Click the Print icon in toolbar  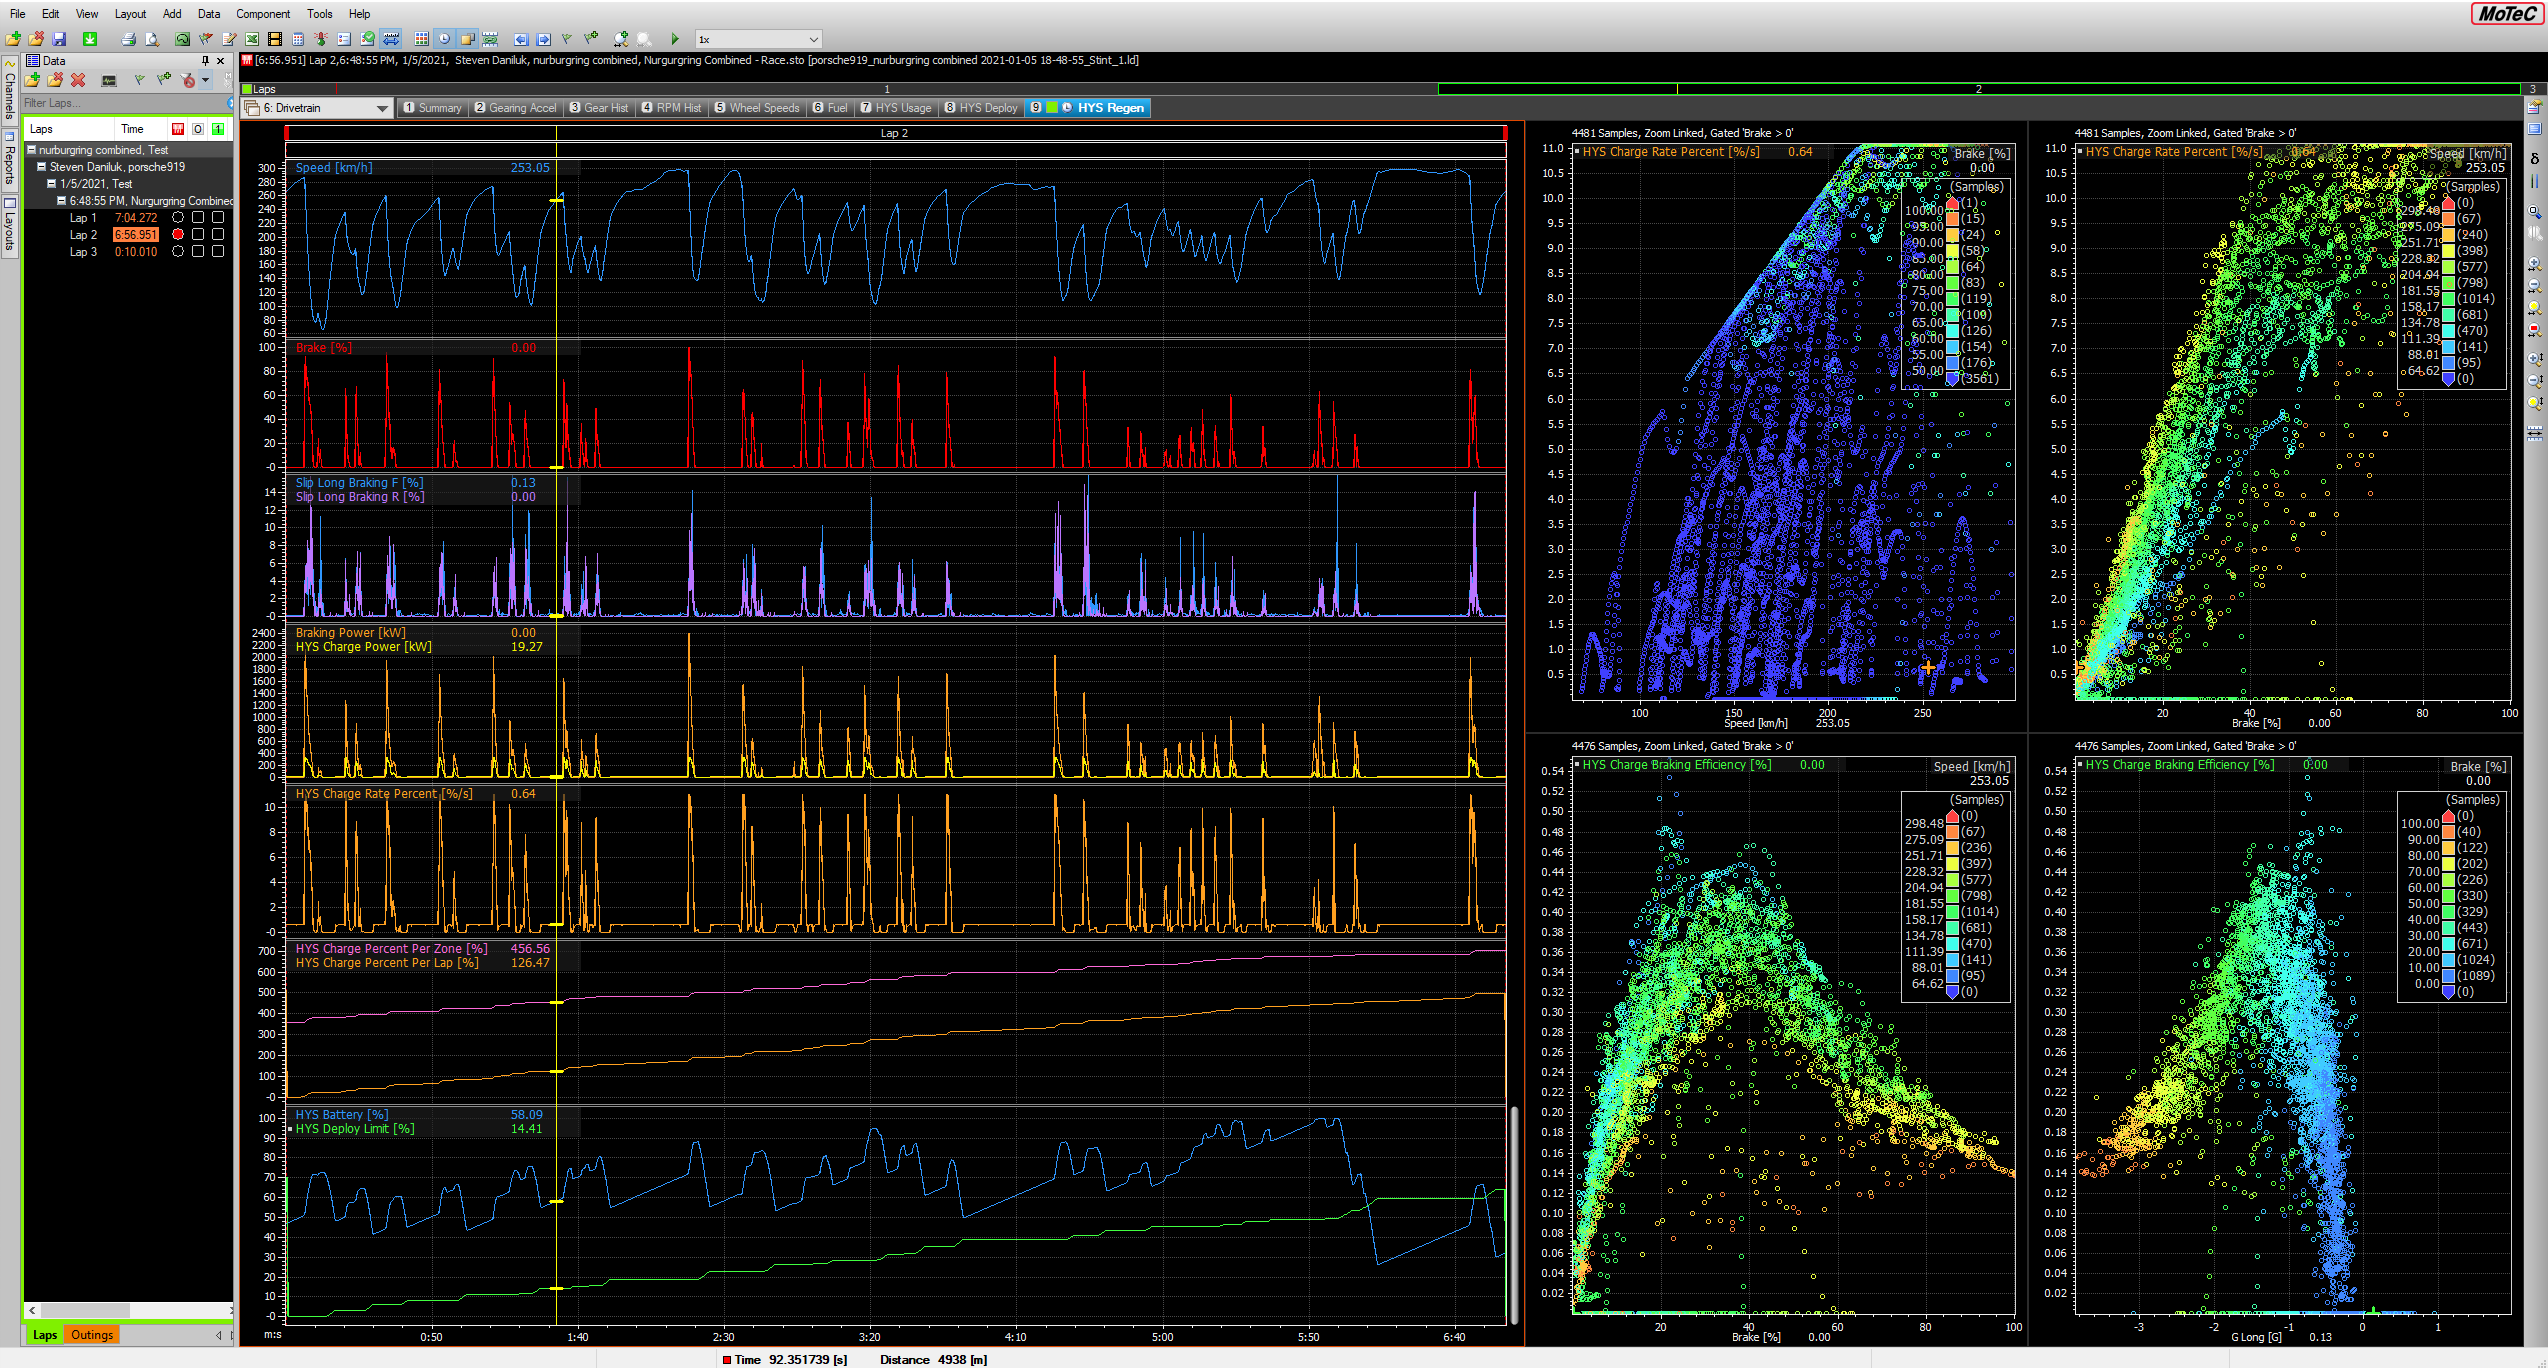pyautogui.click(x=128, y=39)
